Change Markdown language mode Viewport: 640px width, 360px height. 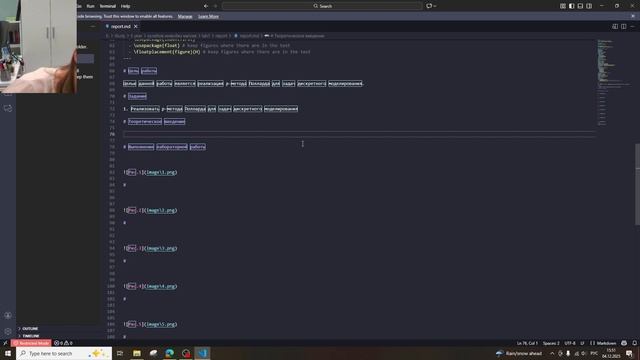(x=603, y=343)
